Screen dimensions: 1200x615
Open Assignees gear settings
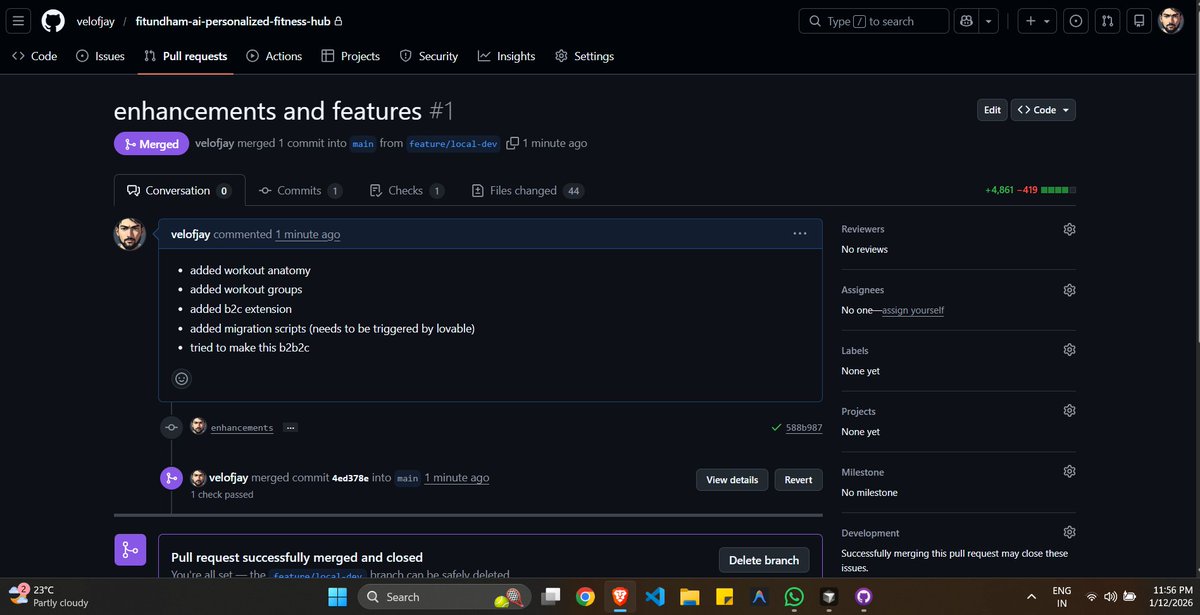[1069, 290]
